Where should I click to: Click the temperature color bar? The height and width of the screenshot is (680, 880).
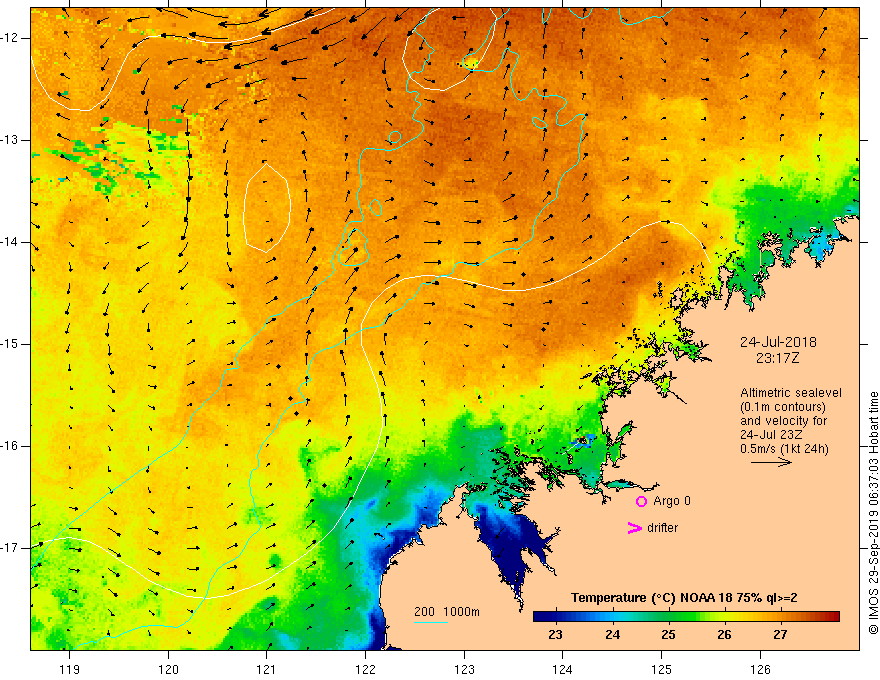pos(686,617)
